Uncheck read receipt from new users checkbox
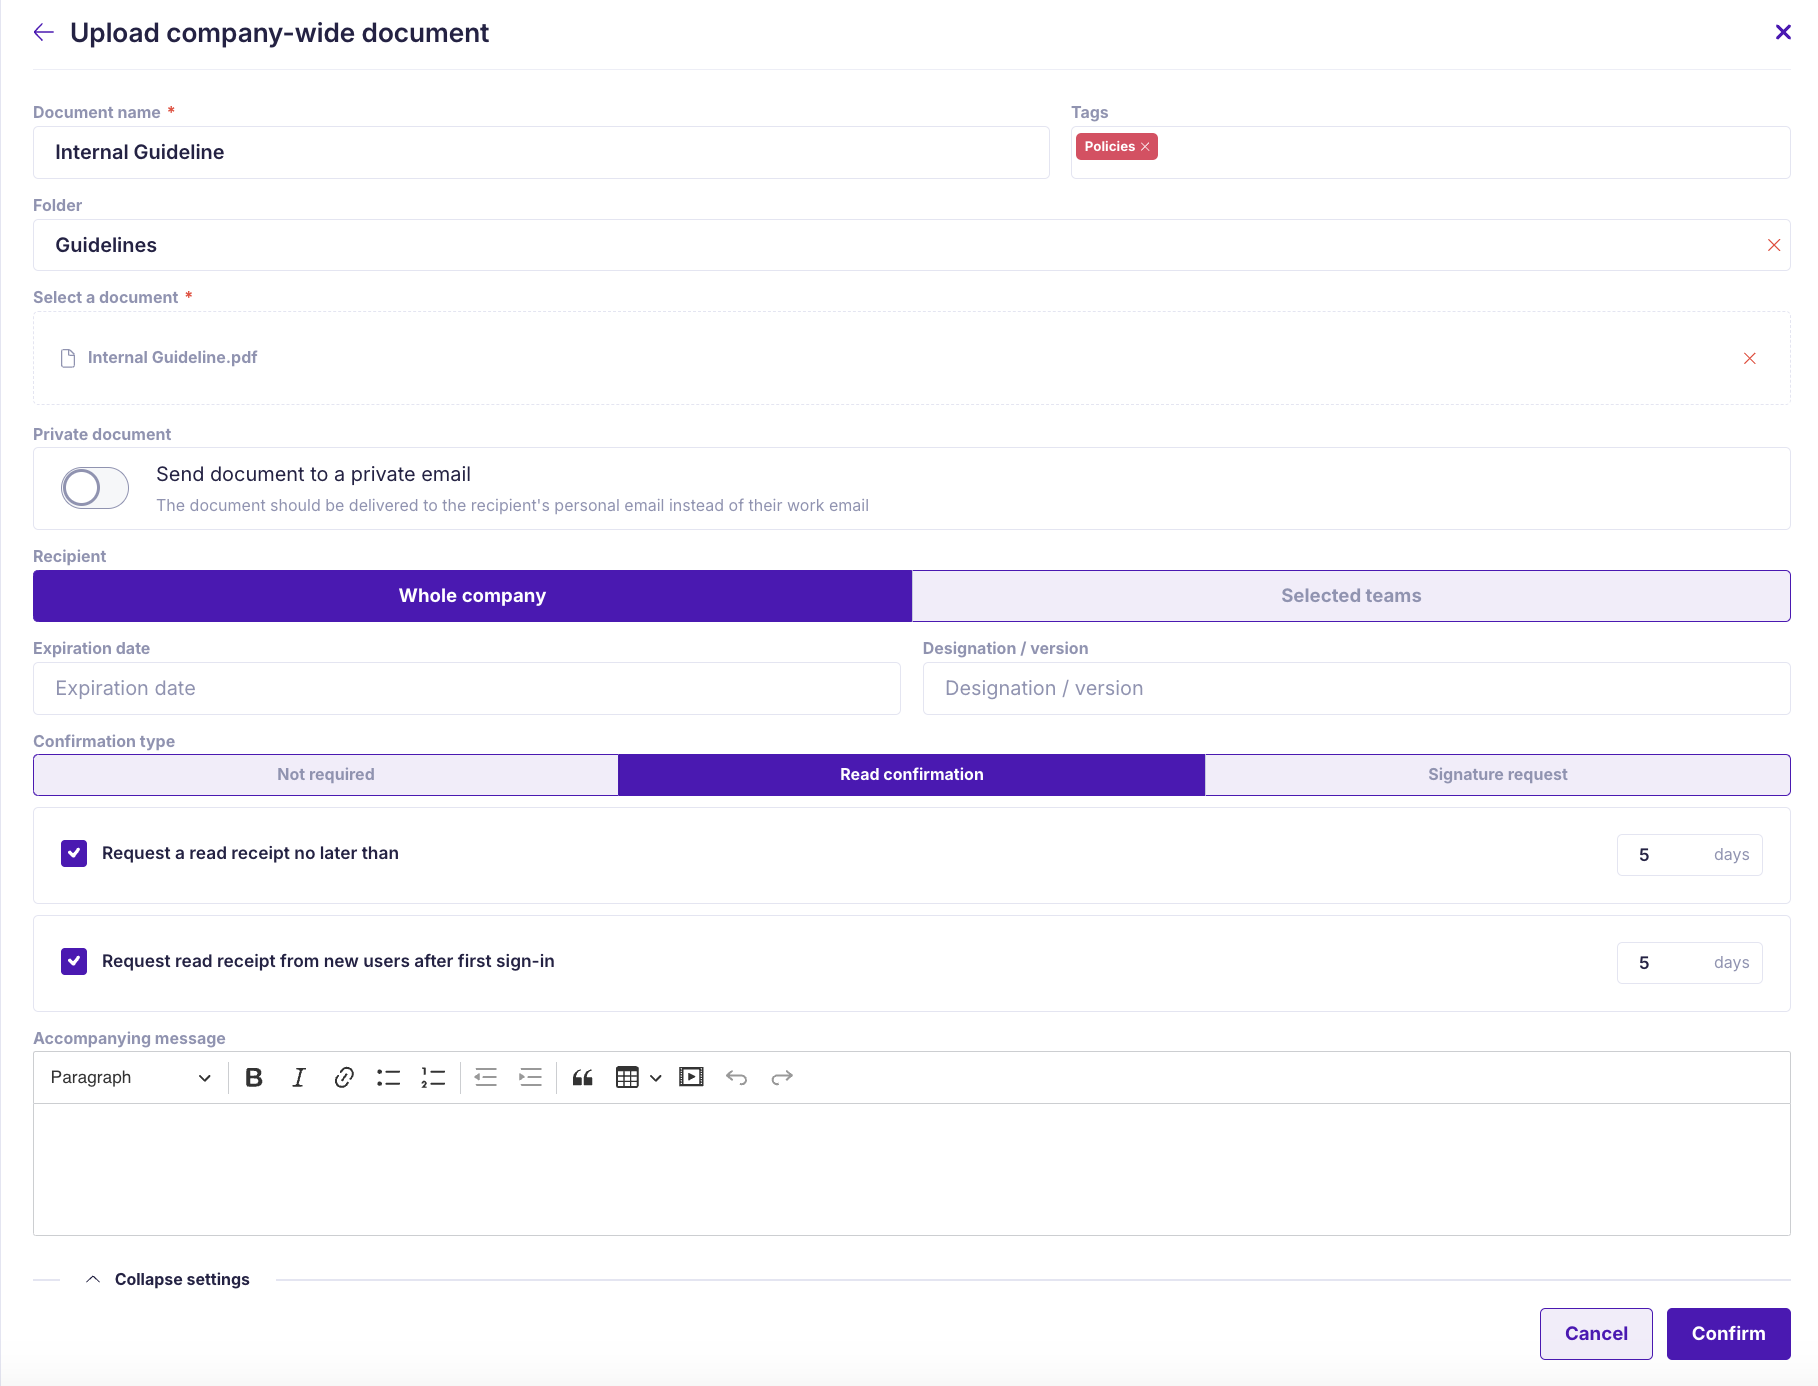Image resolution: width=1818 pixels, height=1386 pixels. click(x=74, y=961)
